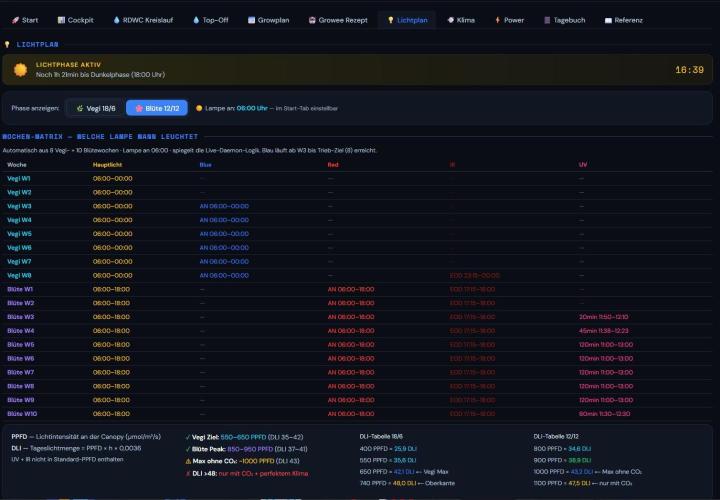
Task: Click Red schedule for Blüte W9
Action: [351, 400]
